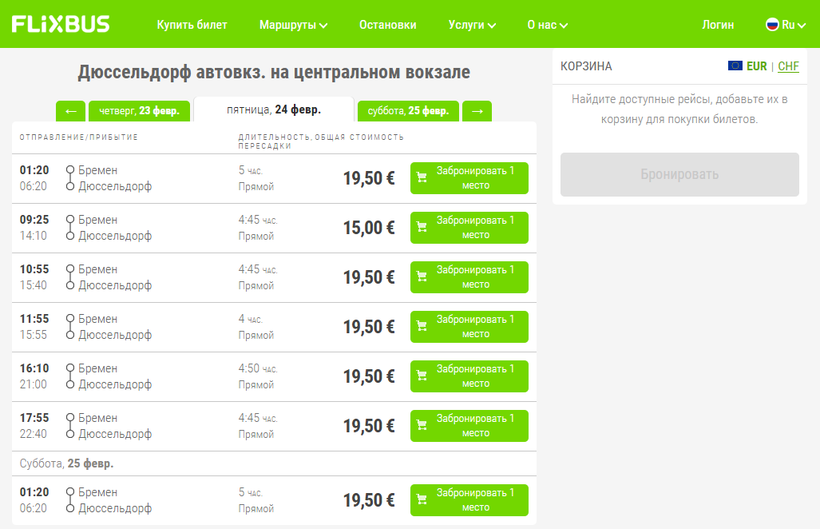Open the Услуги dropdown menu
The height and width of the screenshot is (529, 820).
click(472, 25)
